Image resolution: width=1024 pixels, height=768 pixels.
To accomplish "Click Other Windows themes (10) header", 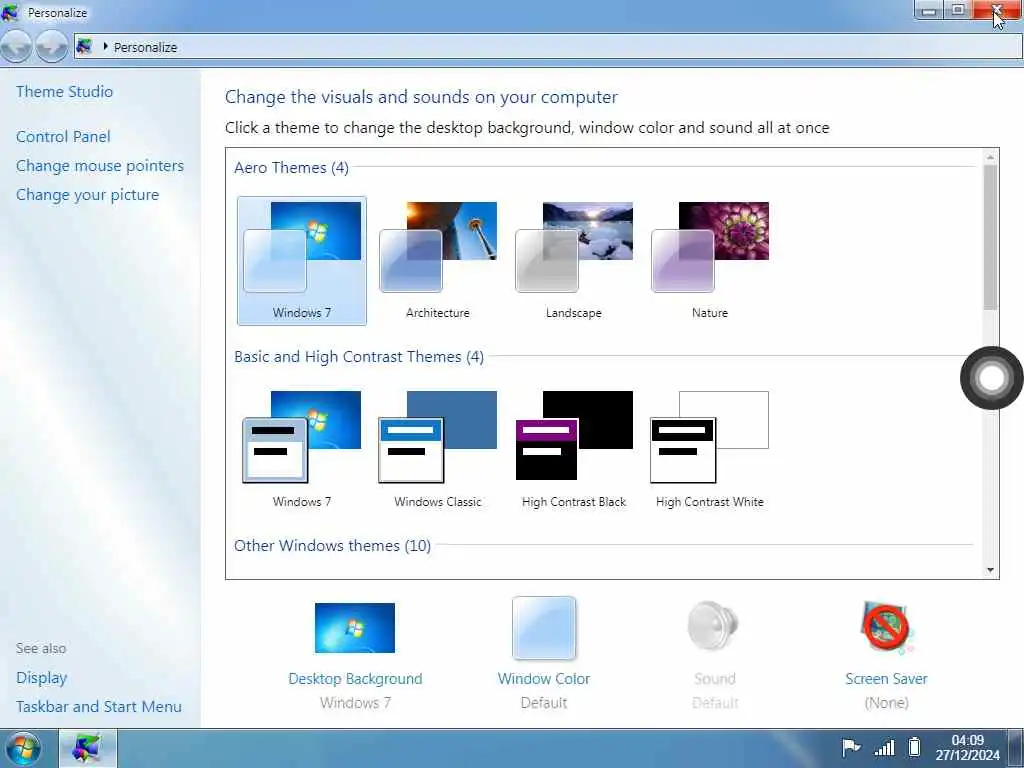I will tap(332, 546).
